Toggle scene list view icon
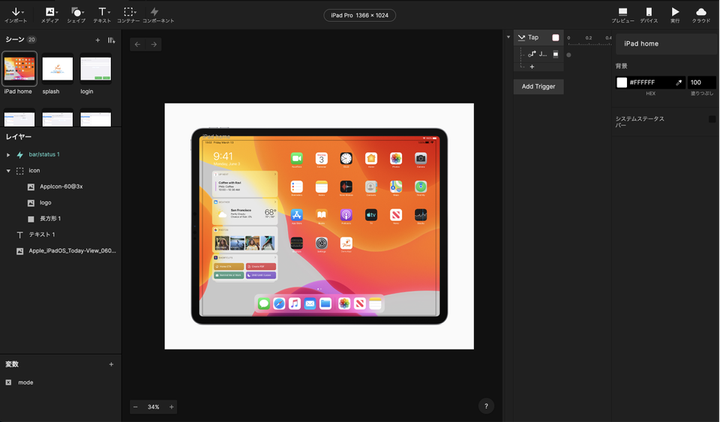720x422 pixels. point(111,40)
